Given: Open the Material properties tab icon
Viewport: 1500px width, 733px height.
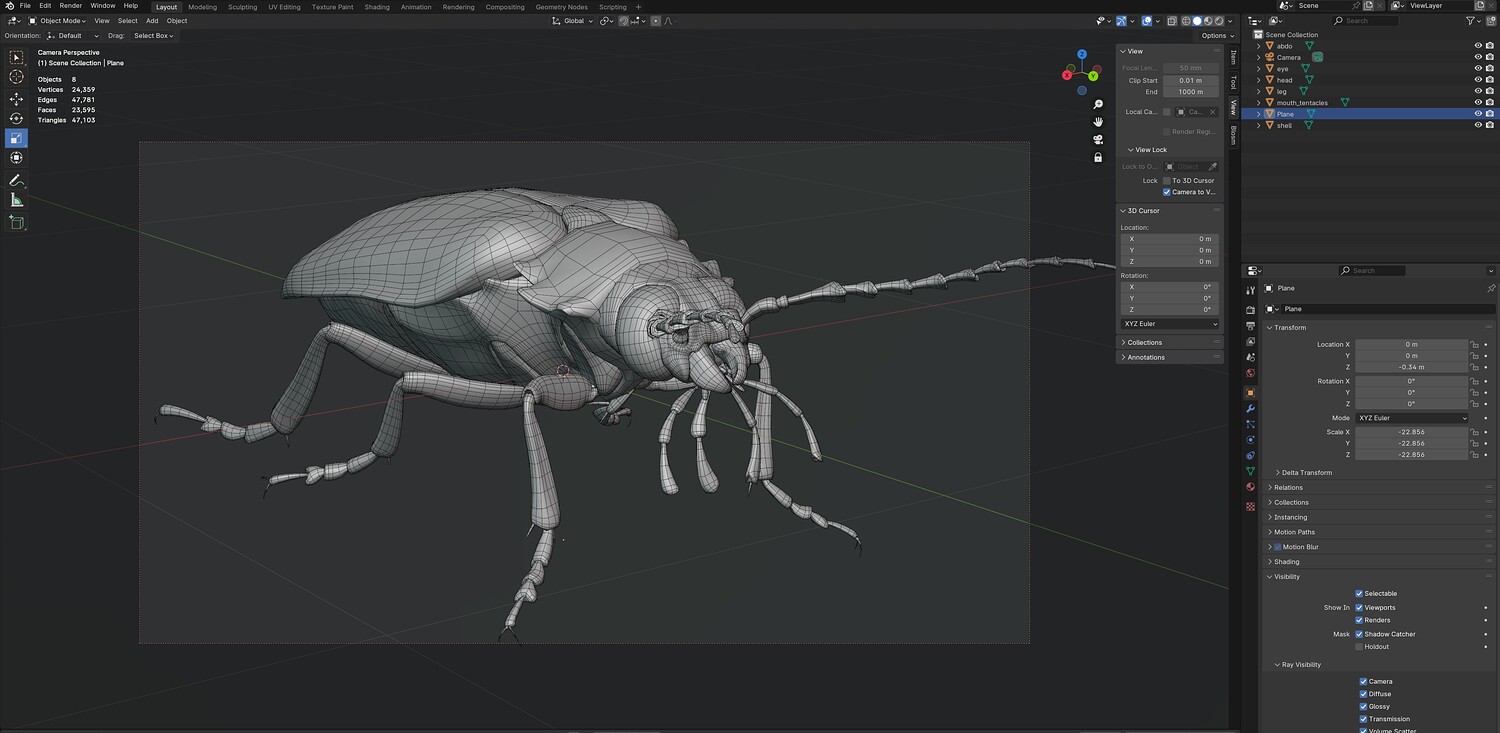Looking at the screenshot, I should tap(1250, 487).
